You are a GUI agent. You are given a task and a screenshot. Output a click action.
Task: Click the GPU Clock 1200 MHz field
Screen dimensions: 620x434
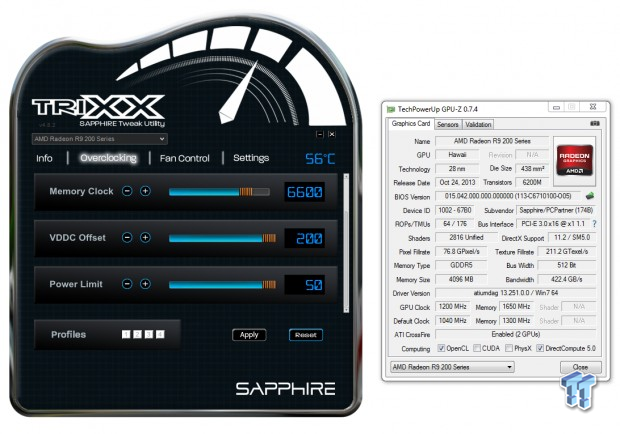[x=453, y=307]
